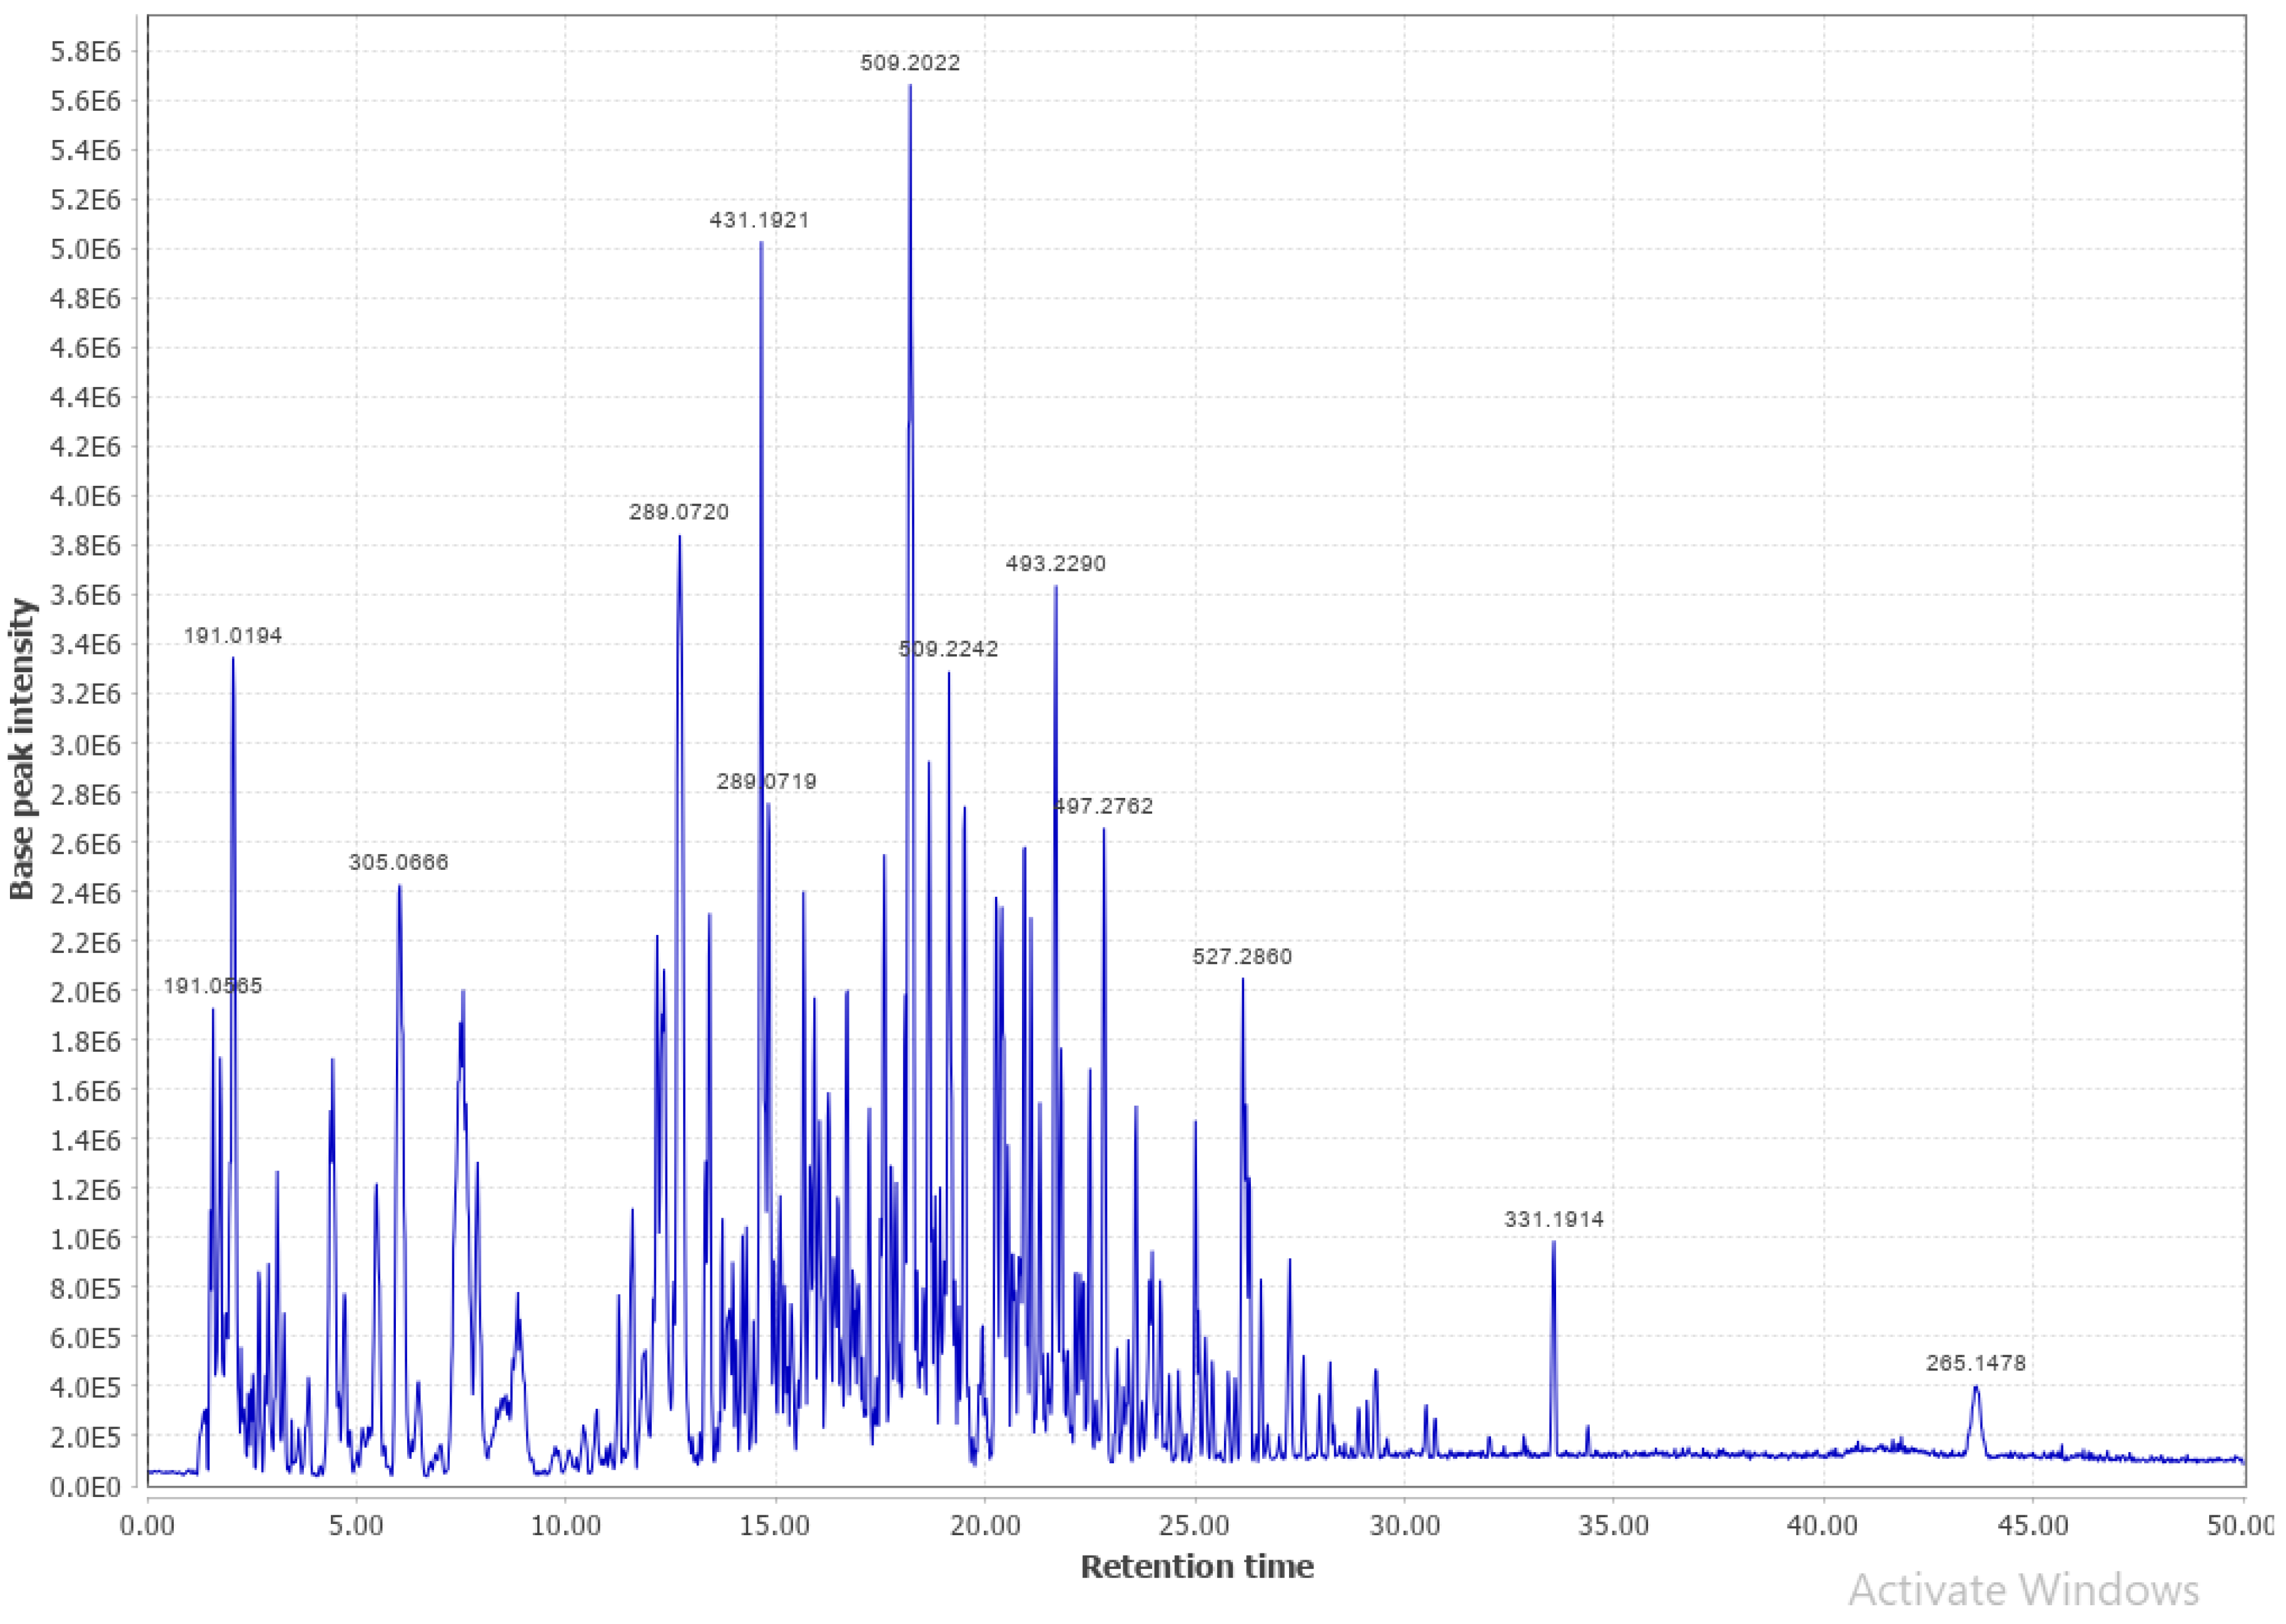The width and height of the screenshot is (2286, 1624).
Task: Click the 431.1921 peak annotation
Action: (758, 221)
